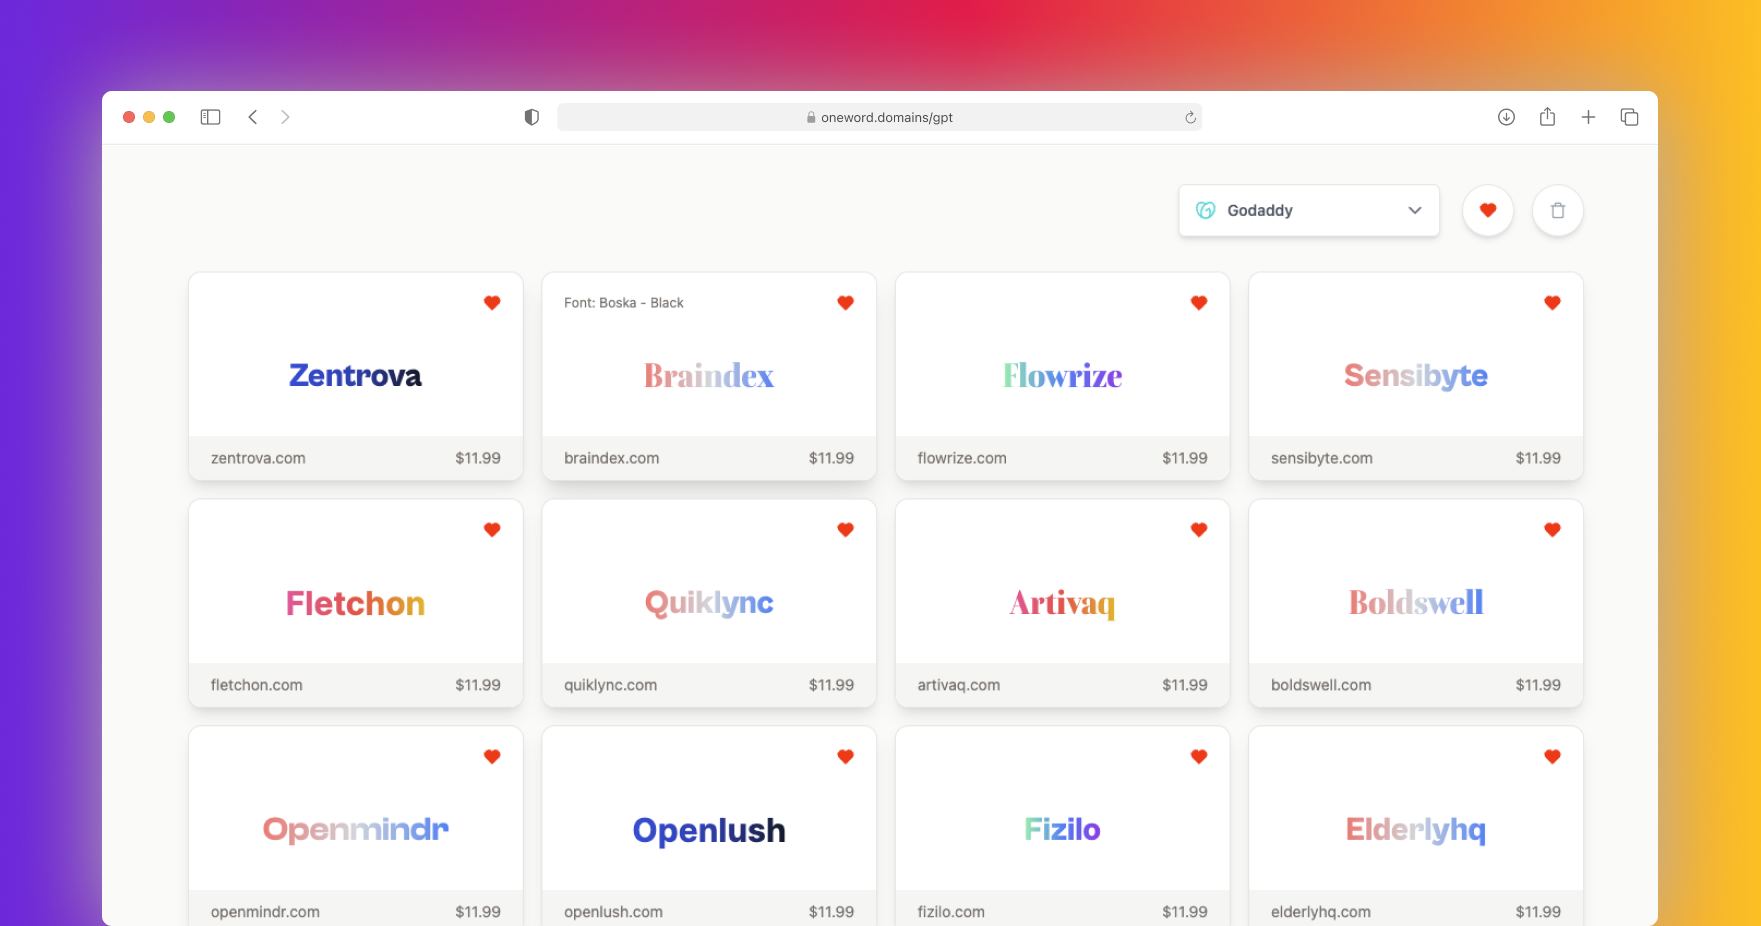Click the artivaq.com domain text
This screenshot has height=926, width=1761.
(958, 685)
